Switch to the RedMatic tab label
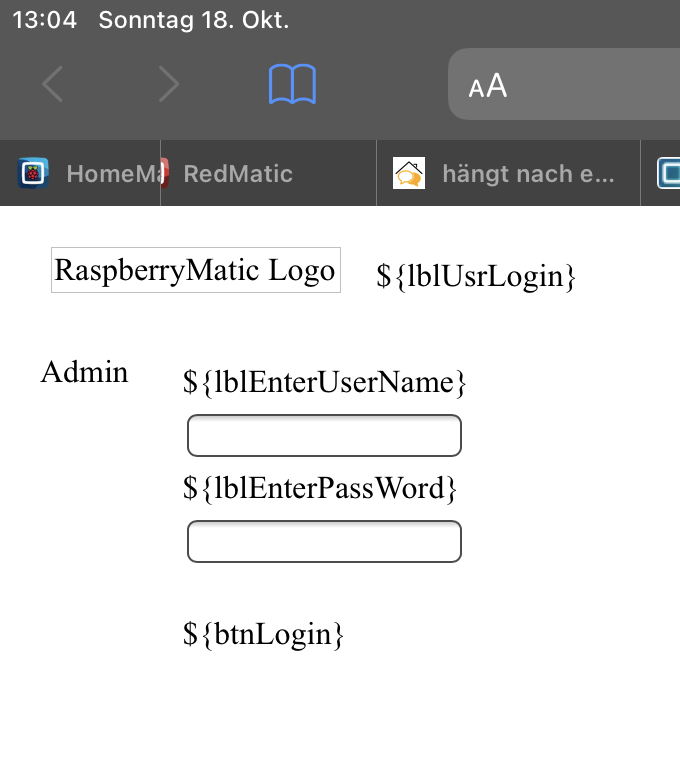Screen dimensions: 680x782 pos(238,174)
